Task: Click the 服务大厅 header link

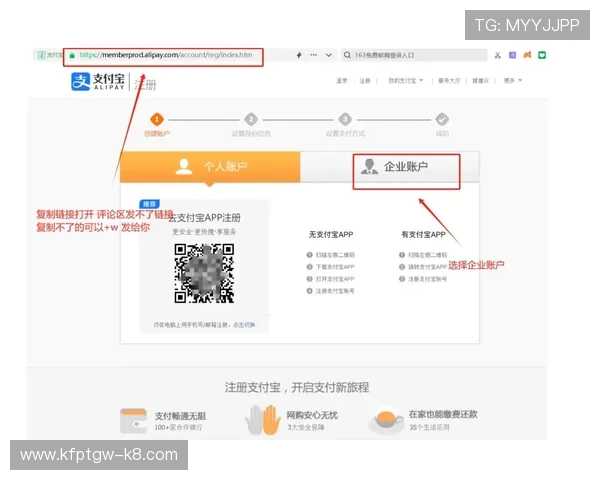Action: pos(449,81)
